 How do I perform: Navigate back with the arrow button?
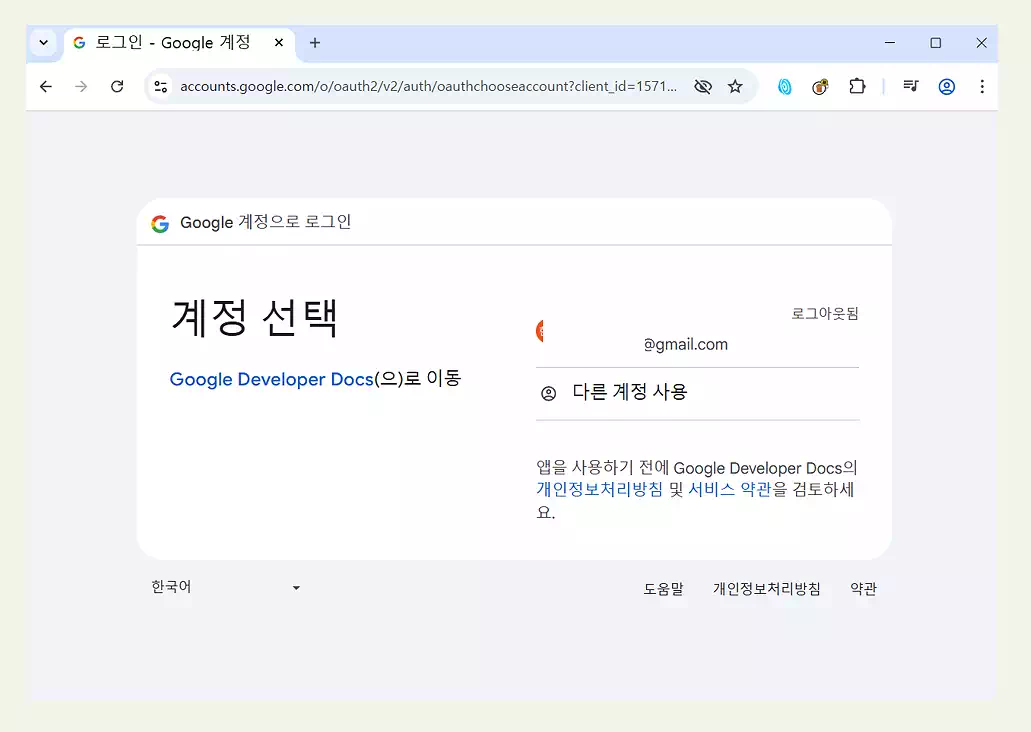46,86
